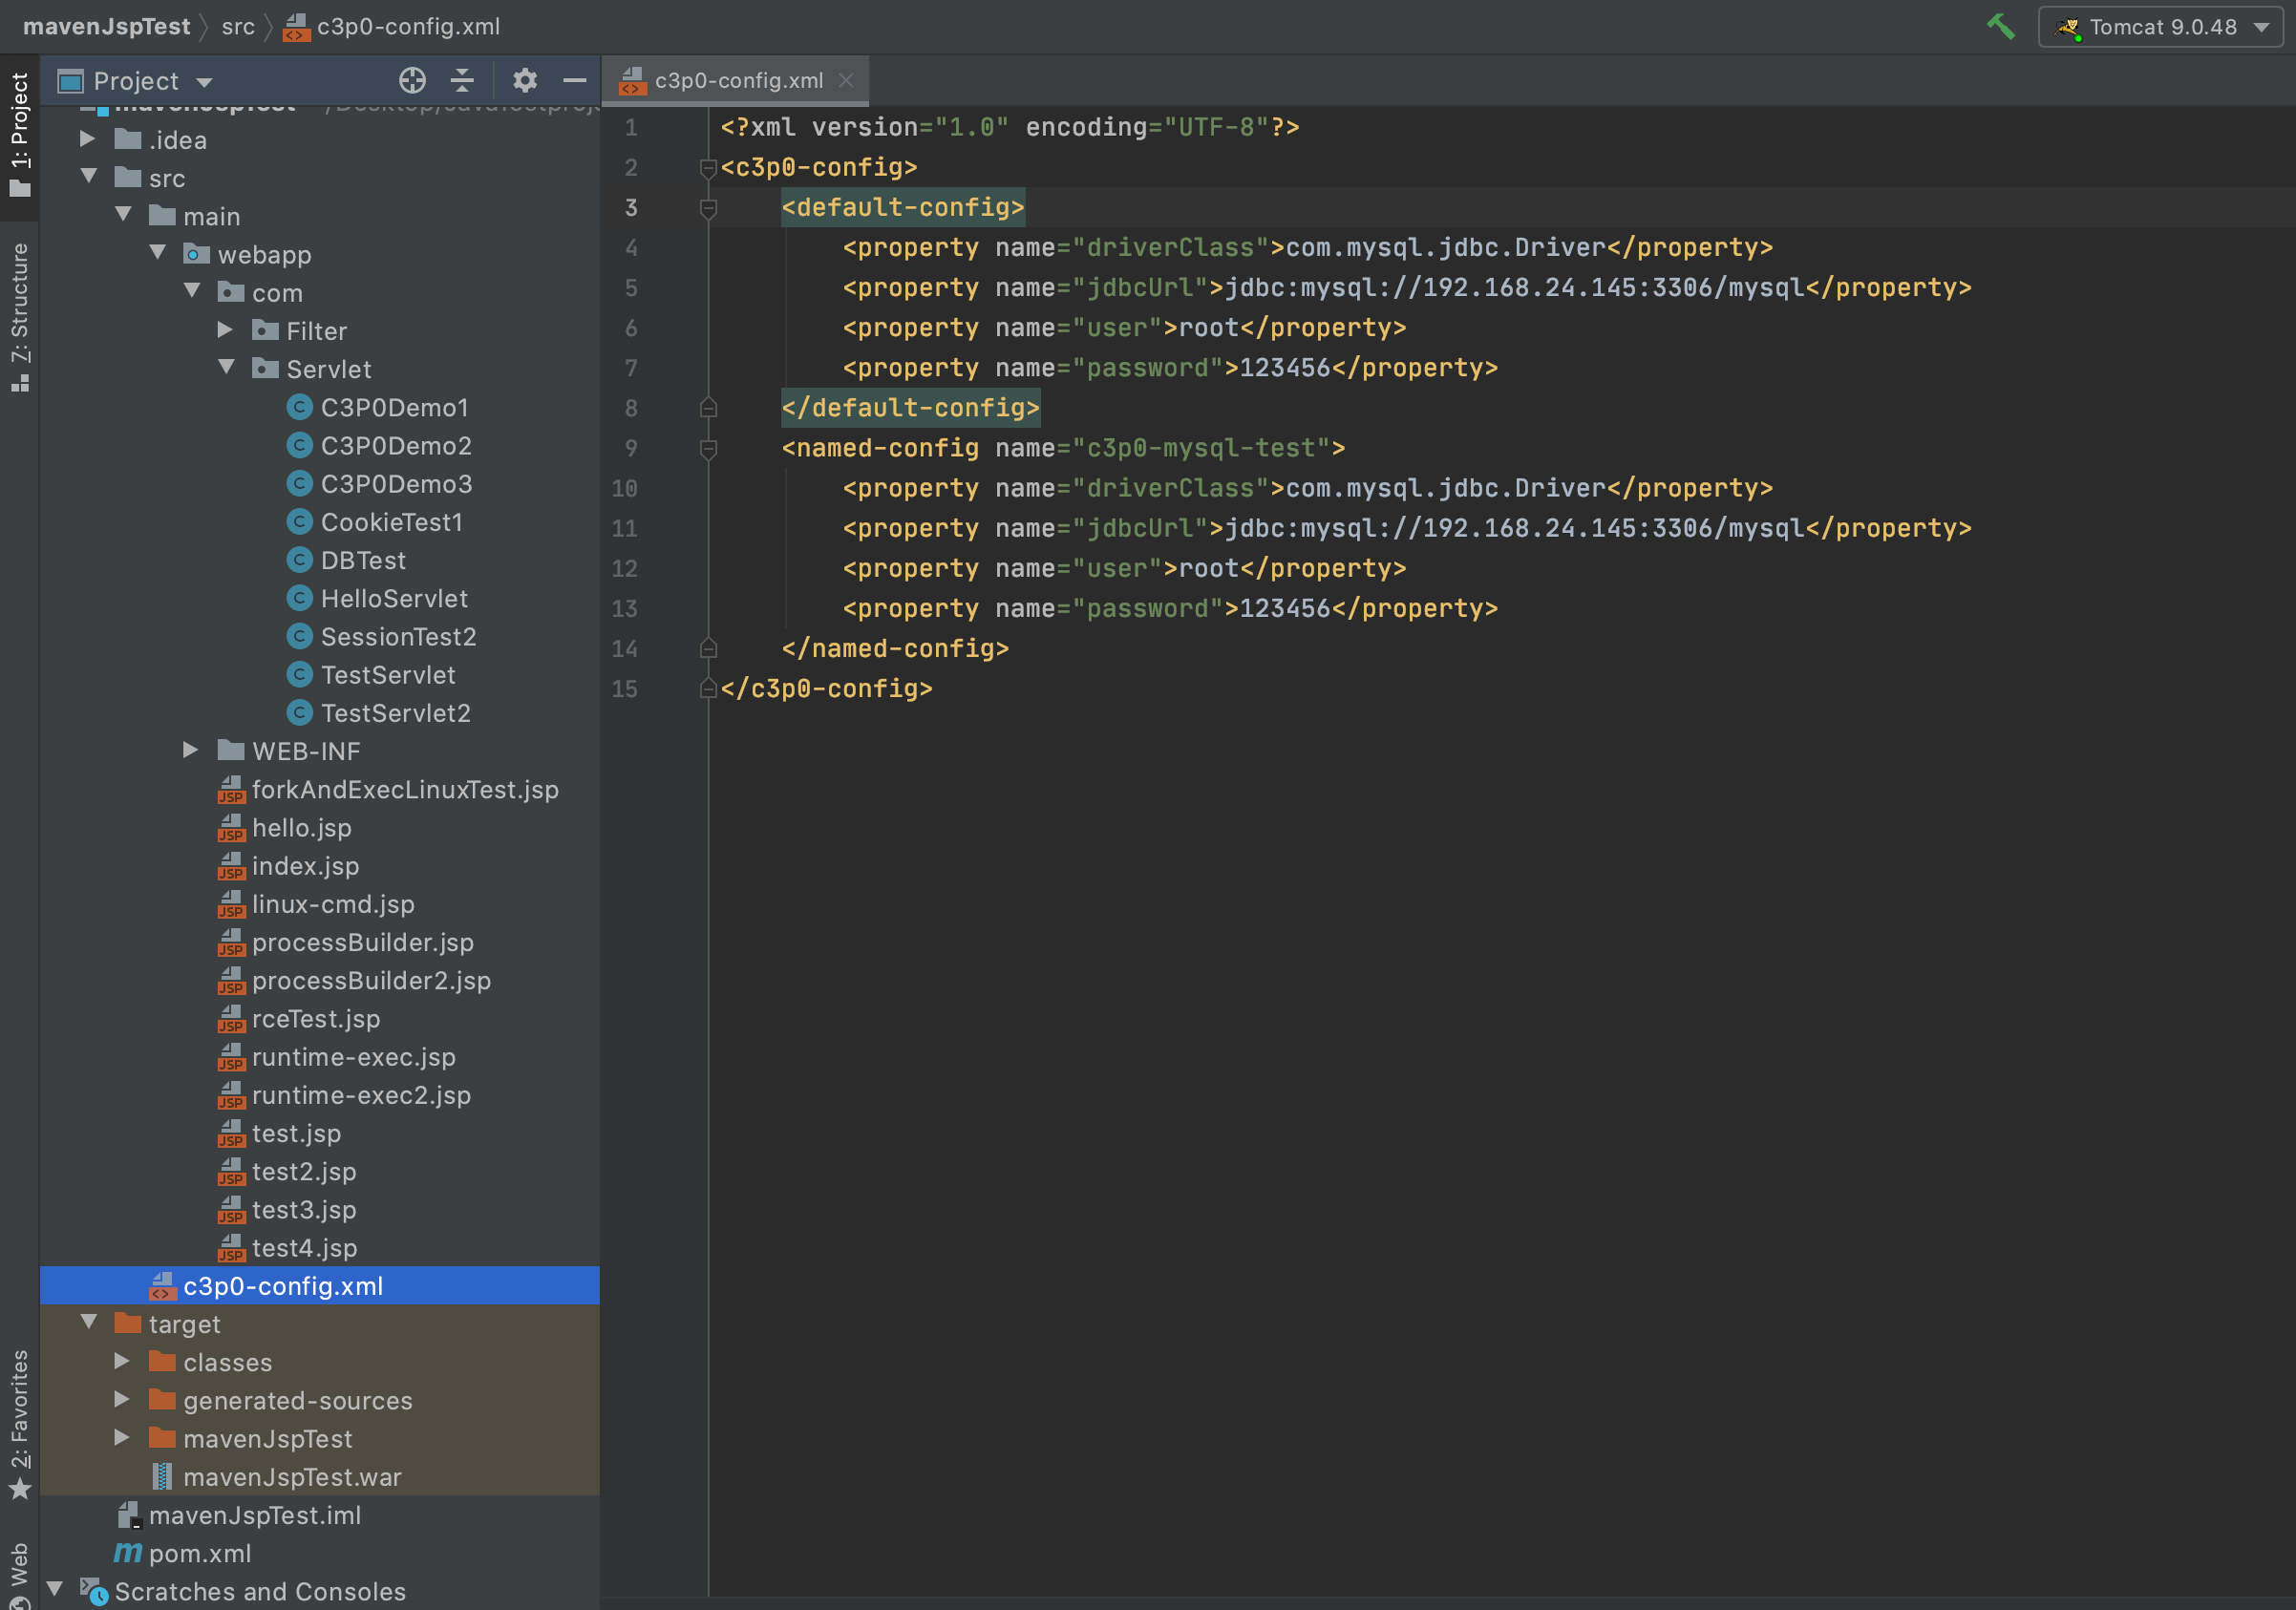This screenshot has width=2296, height=1610.
Task: Open the Structure tool window tab
Action: pyautogui.click(x=20, y=315)
